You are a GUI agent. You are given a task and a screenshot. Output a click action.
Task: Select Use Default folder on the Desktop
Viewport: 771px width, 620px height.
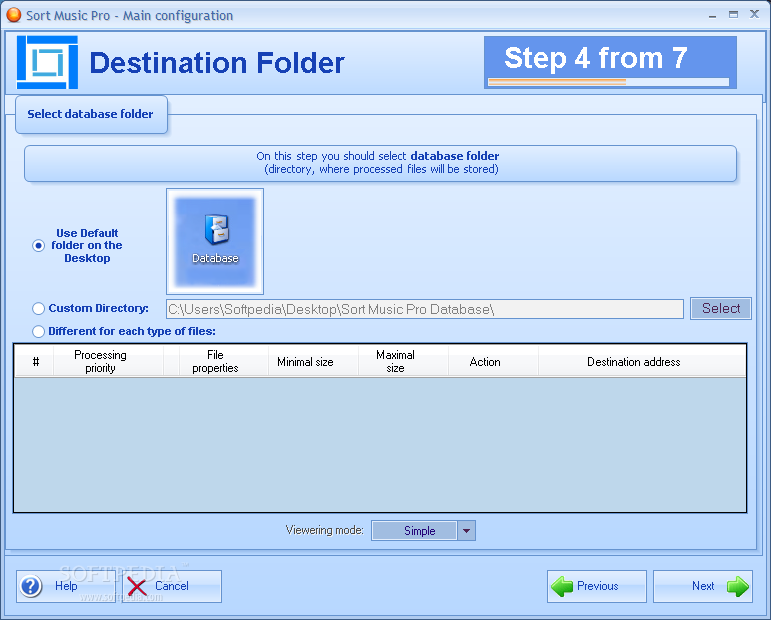38,245
